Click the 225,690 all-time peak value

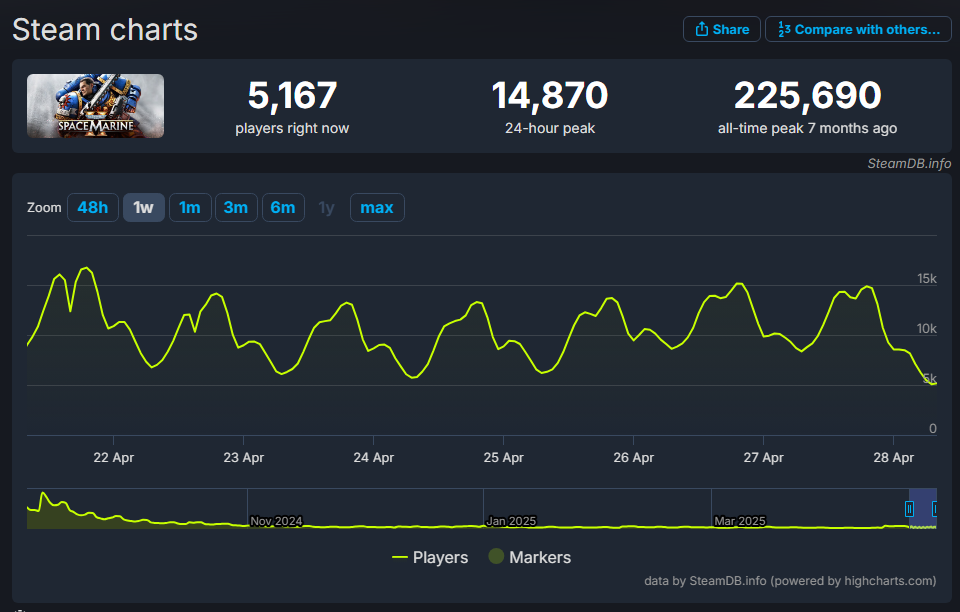pos(808,95)
